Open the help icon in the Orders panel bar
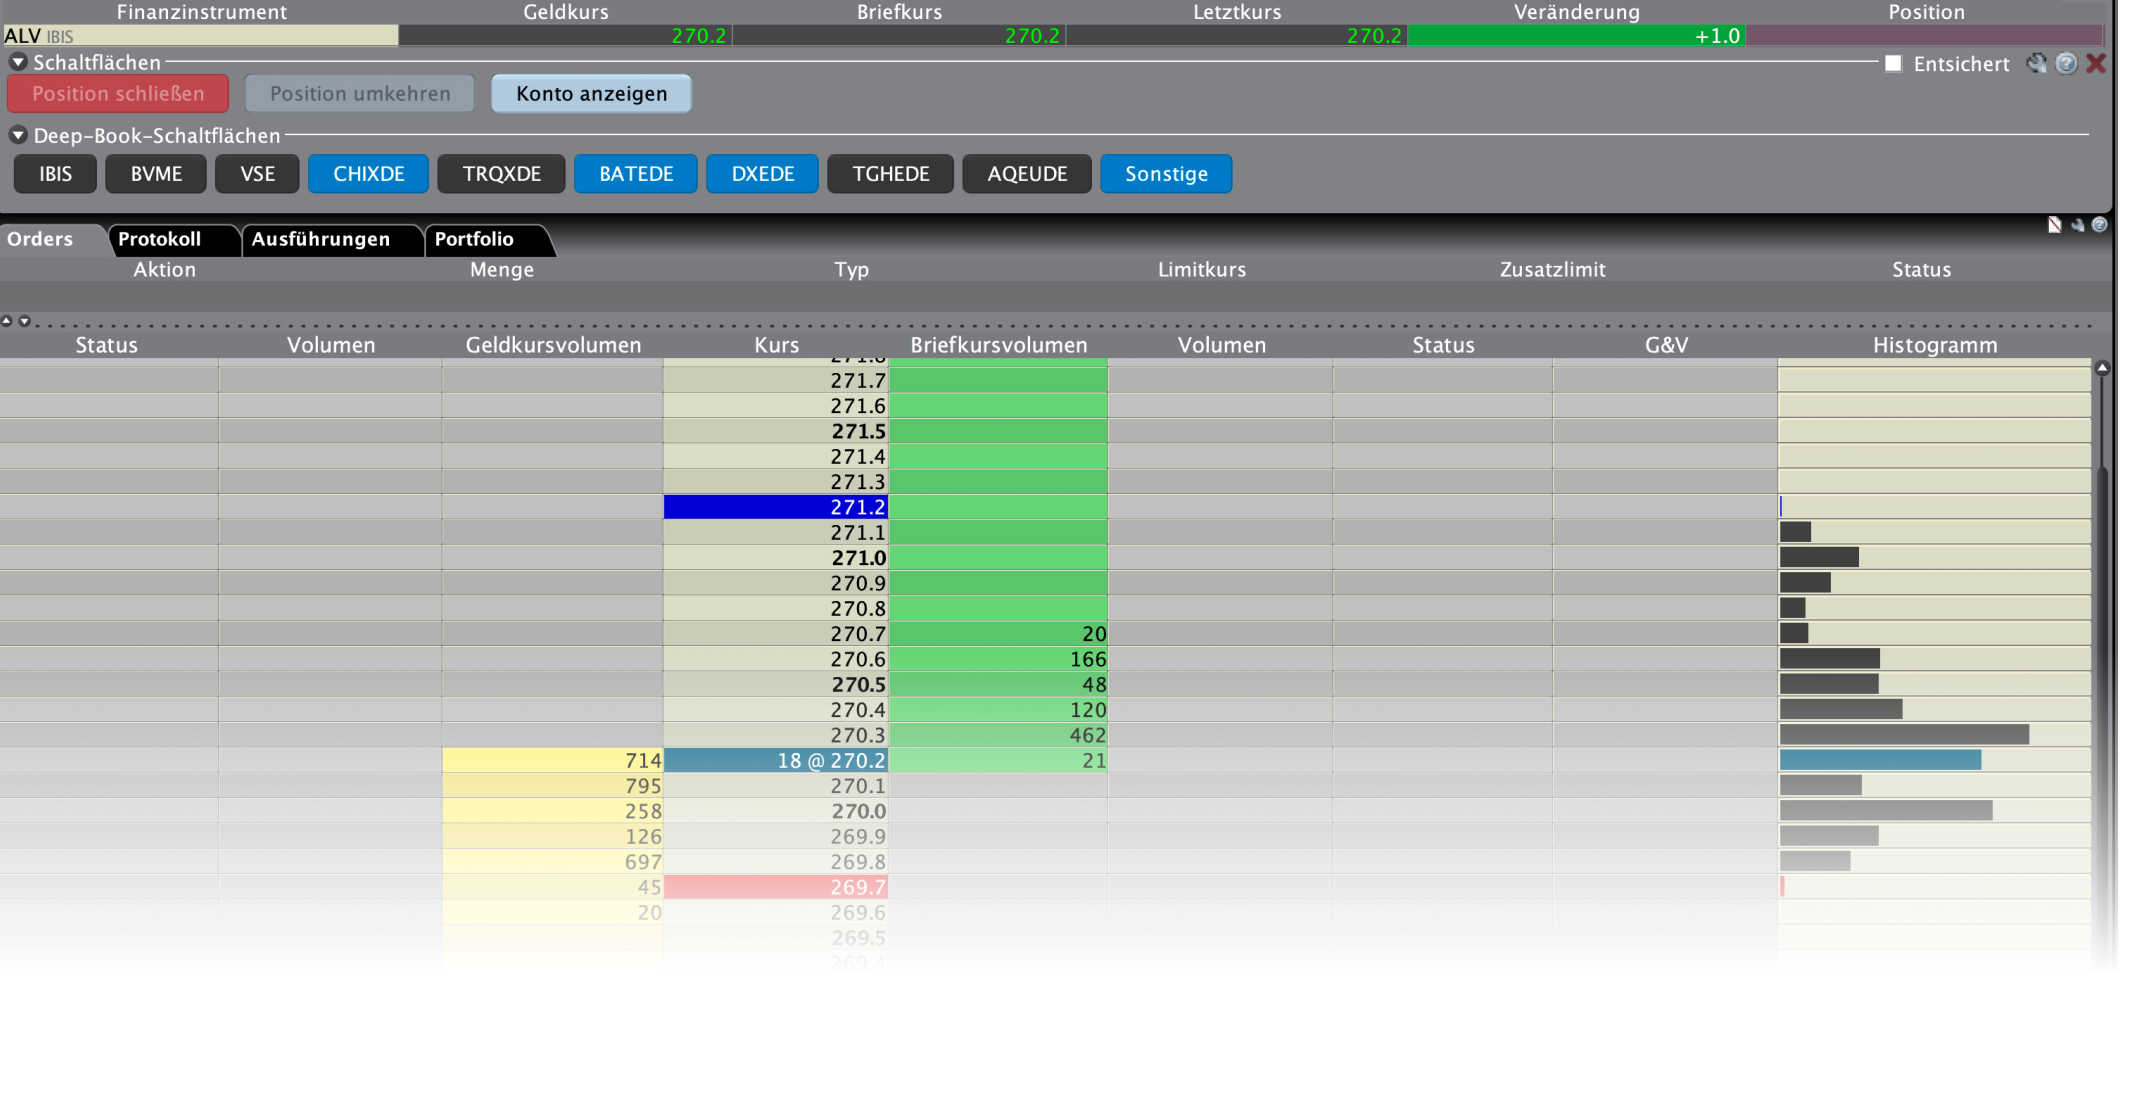The width and height of the screenshot is (2130, 1104). point(2099,225)
